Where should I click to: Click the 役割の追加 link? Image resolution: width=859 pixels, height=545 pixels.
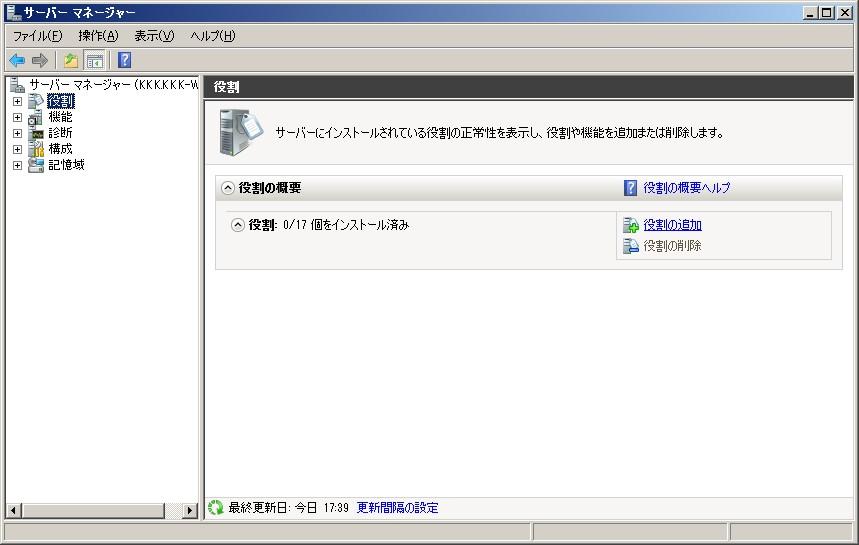[672, 225]
